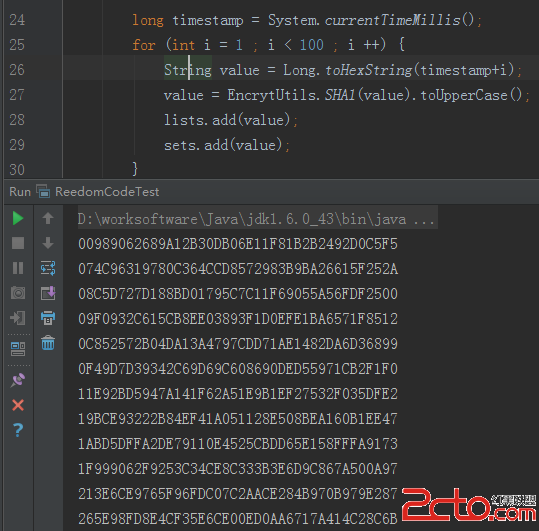Image resolution: width=539 pixels, height=531 pixels.
Task: Toggle soft-wrap in console output
Action: click(x=48, y=268)
